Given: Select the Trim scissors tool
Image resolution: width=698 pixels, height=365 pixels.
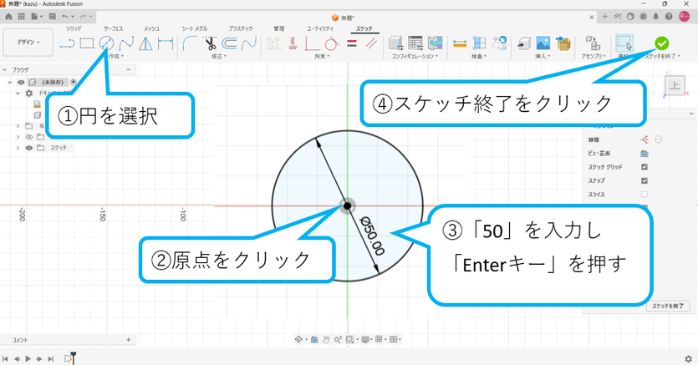Looking at the screenshot, I should point(210,43).
